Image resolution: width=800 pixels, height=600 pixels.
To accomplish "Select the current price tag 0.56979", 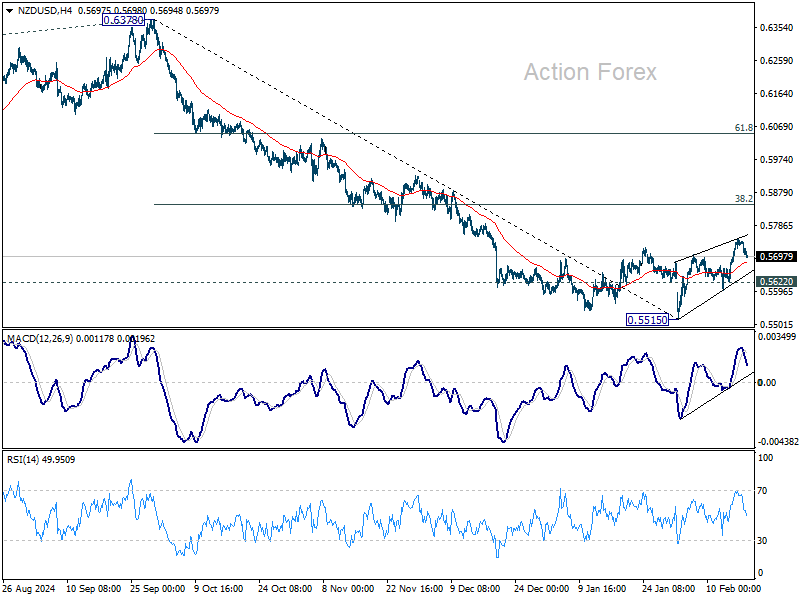I will click(777, 257).
